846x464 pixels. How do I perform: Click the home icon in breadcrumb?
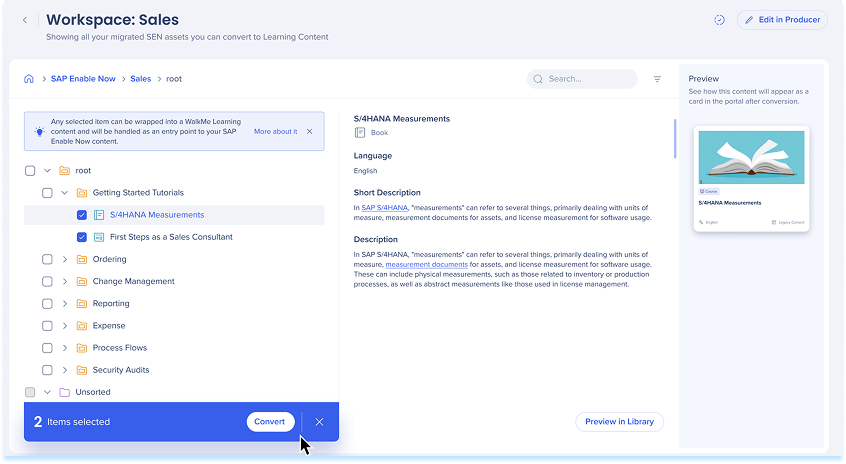click(x=29, y=79)
